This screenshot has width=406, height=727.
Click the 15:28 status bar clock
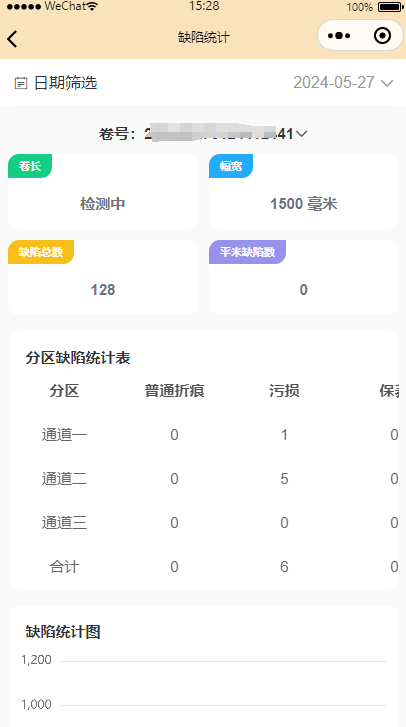(204, 6)
